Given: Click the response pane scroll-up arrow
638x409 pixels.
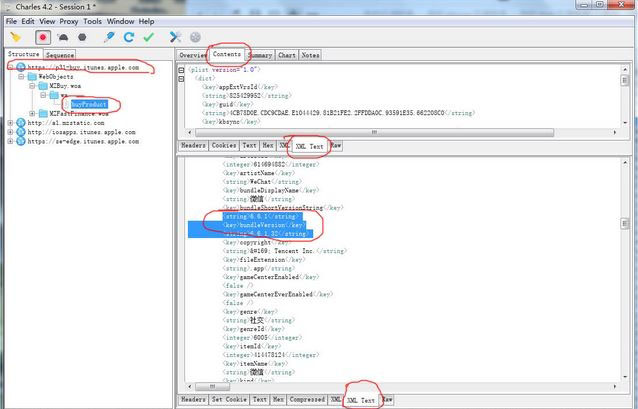Looking at the screenshot, I should 625,163.
